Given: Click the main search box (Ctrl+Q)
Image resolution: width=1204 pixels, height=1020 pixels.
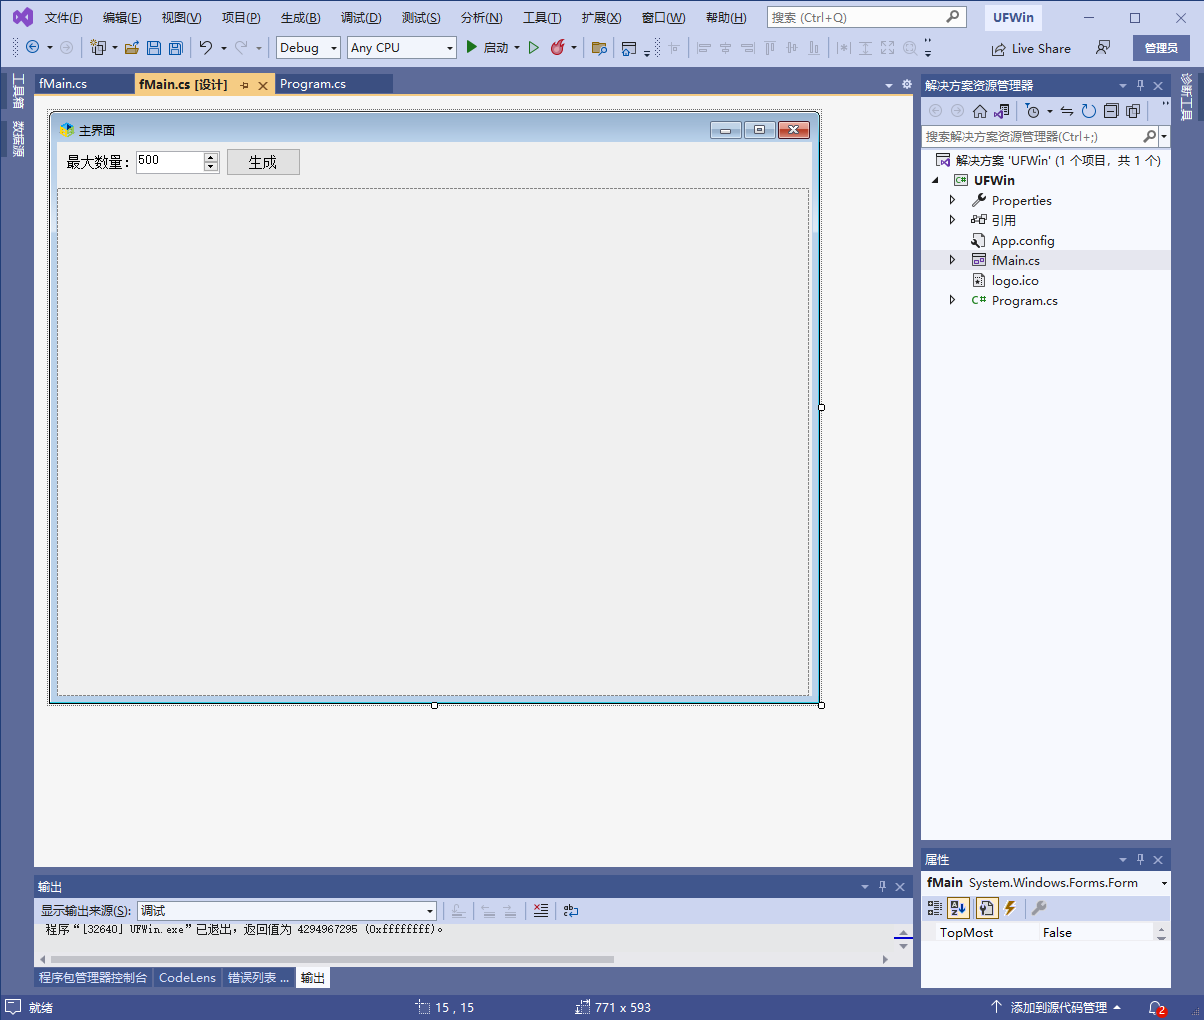Looking at the screenshot, I should [x=866, y=17].
